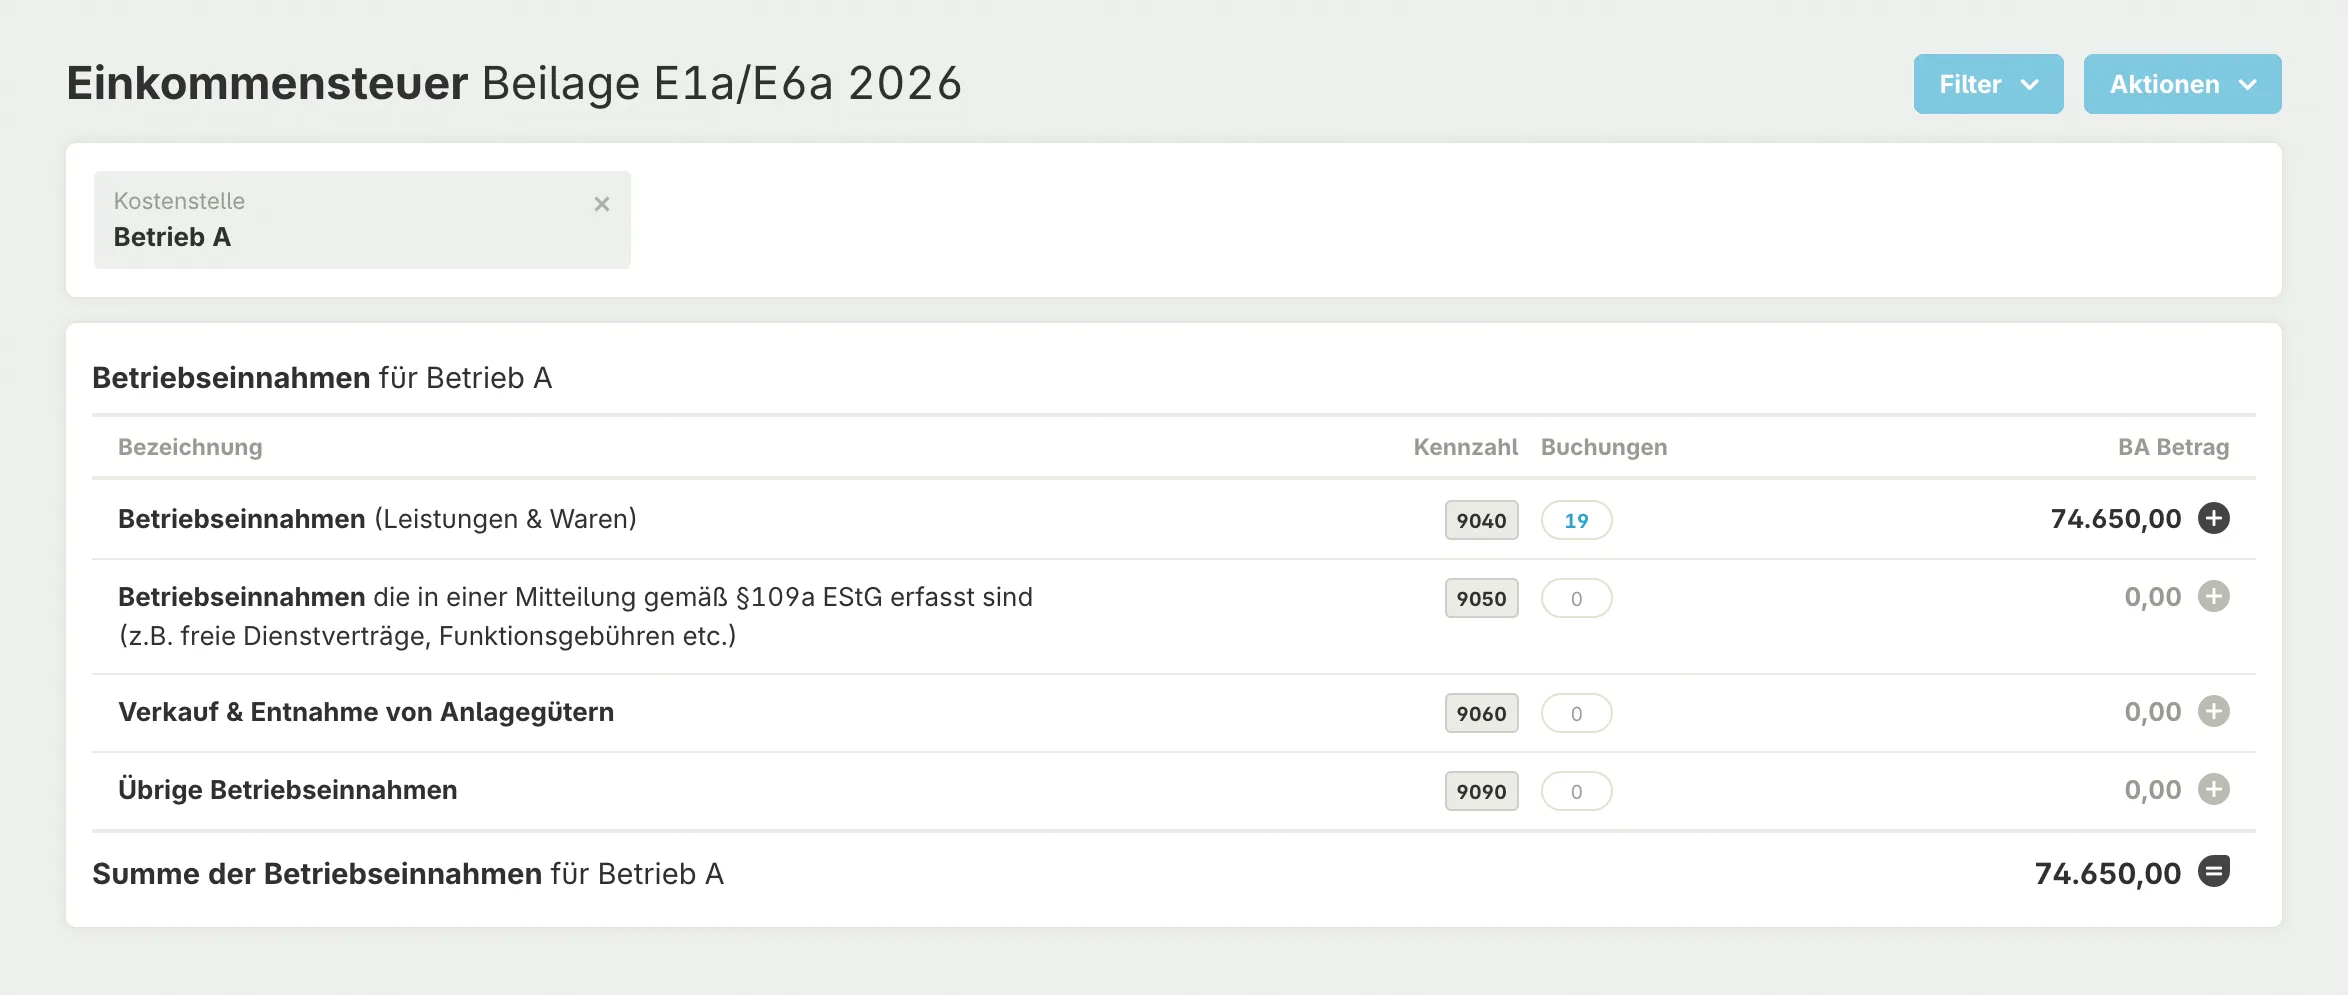
Task: Open the 19 Buchungen badge
Action: [x=1576, y=520]
